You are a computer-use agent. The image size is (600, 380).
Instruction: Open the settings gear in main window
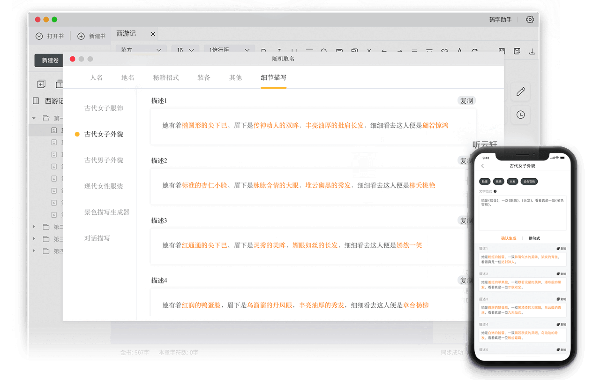pyautogui.click(x=530, y=20)
